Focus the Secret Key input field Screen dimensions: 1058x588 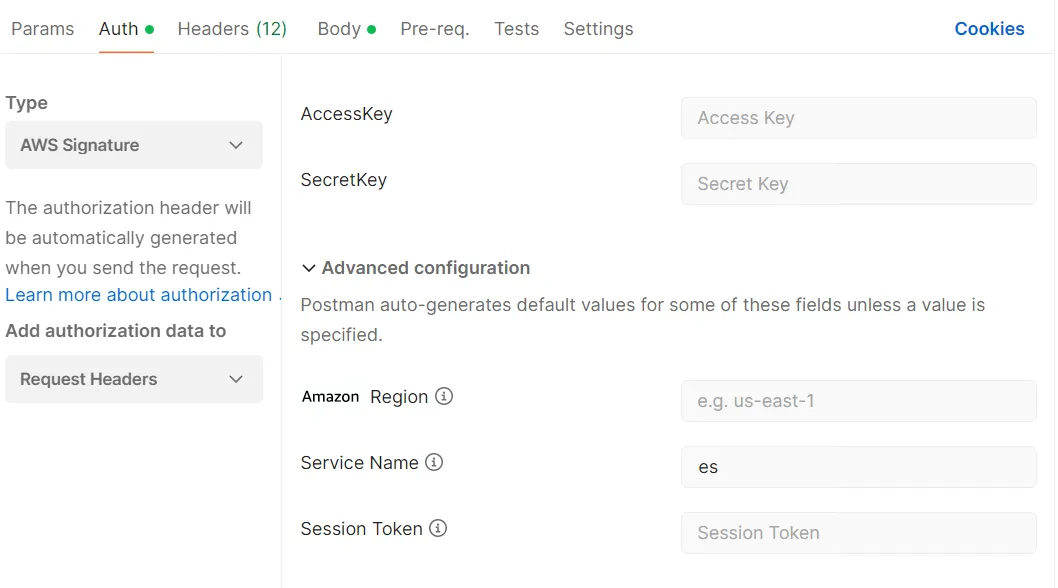858,184
